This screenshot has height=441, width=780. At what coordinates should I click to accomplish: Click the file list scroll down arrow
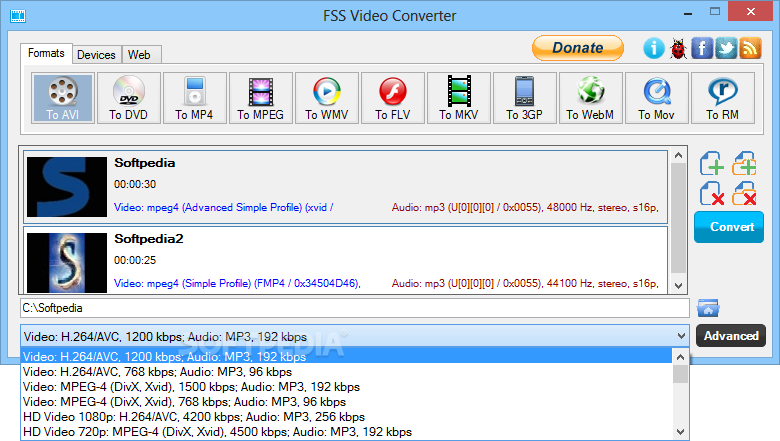tap(679, 285)
